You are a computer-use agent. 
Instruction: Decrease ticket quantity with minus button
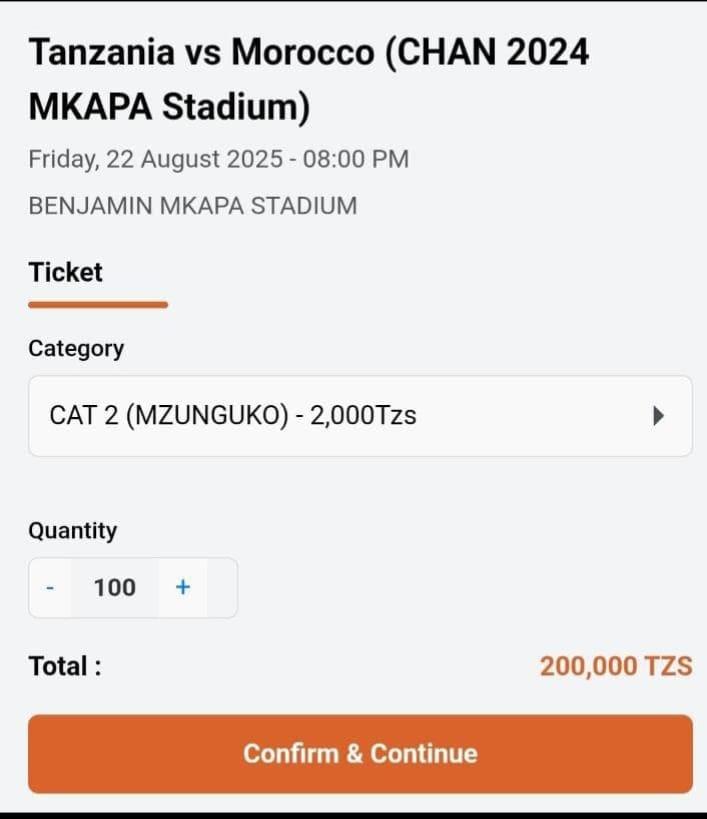coord(50,588)
